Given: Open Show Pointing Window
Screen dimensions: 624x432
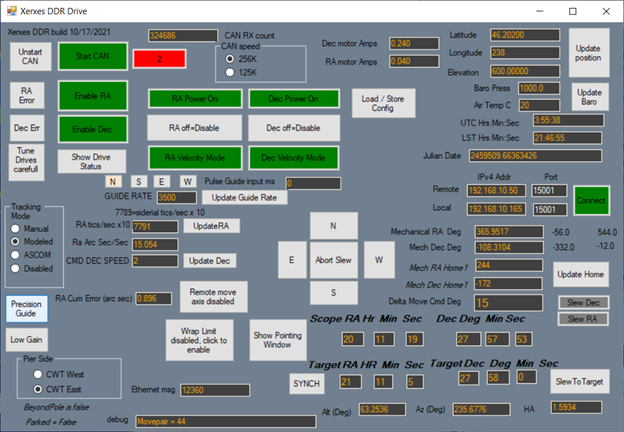Looking at the screenshot, I should click(x=278, y=340).
